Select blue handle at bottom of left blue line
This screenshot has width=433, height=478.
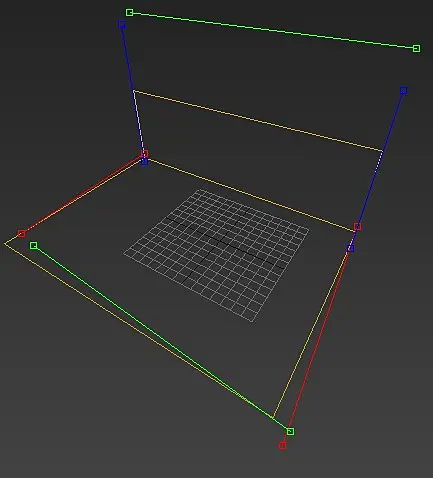point(144,162)
